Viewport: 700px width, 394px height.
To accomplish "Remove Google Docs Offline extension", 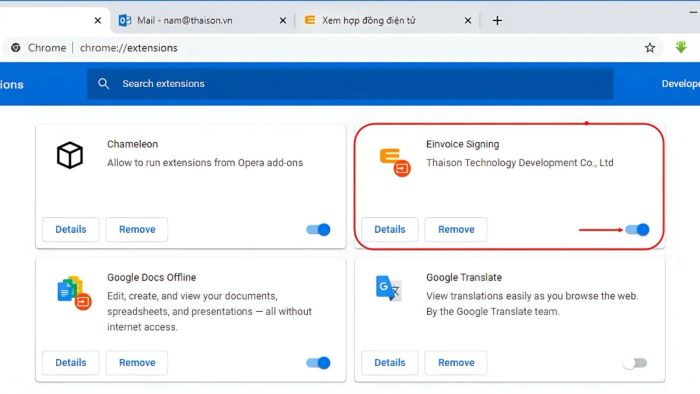I will pyautogui.click(x=137, y=363).
